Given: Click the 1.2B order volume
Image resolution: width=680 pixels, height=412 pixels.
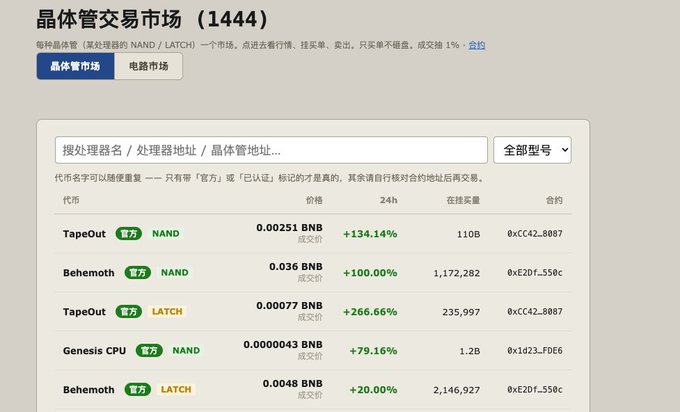Looking at the screenshot, I should [470, 351].
